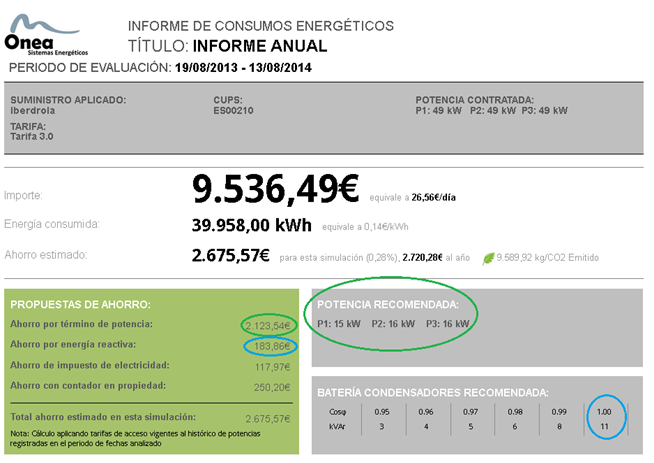The height and width of the screenshot is (463, 654).
Task: Click the circled 1.00 Cosφ table cell
Action: (607, 411)
